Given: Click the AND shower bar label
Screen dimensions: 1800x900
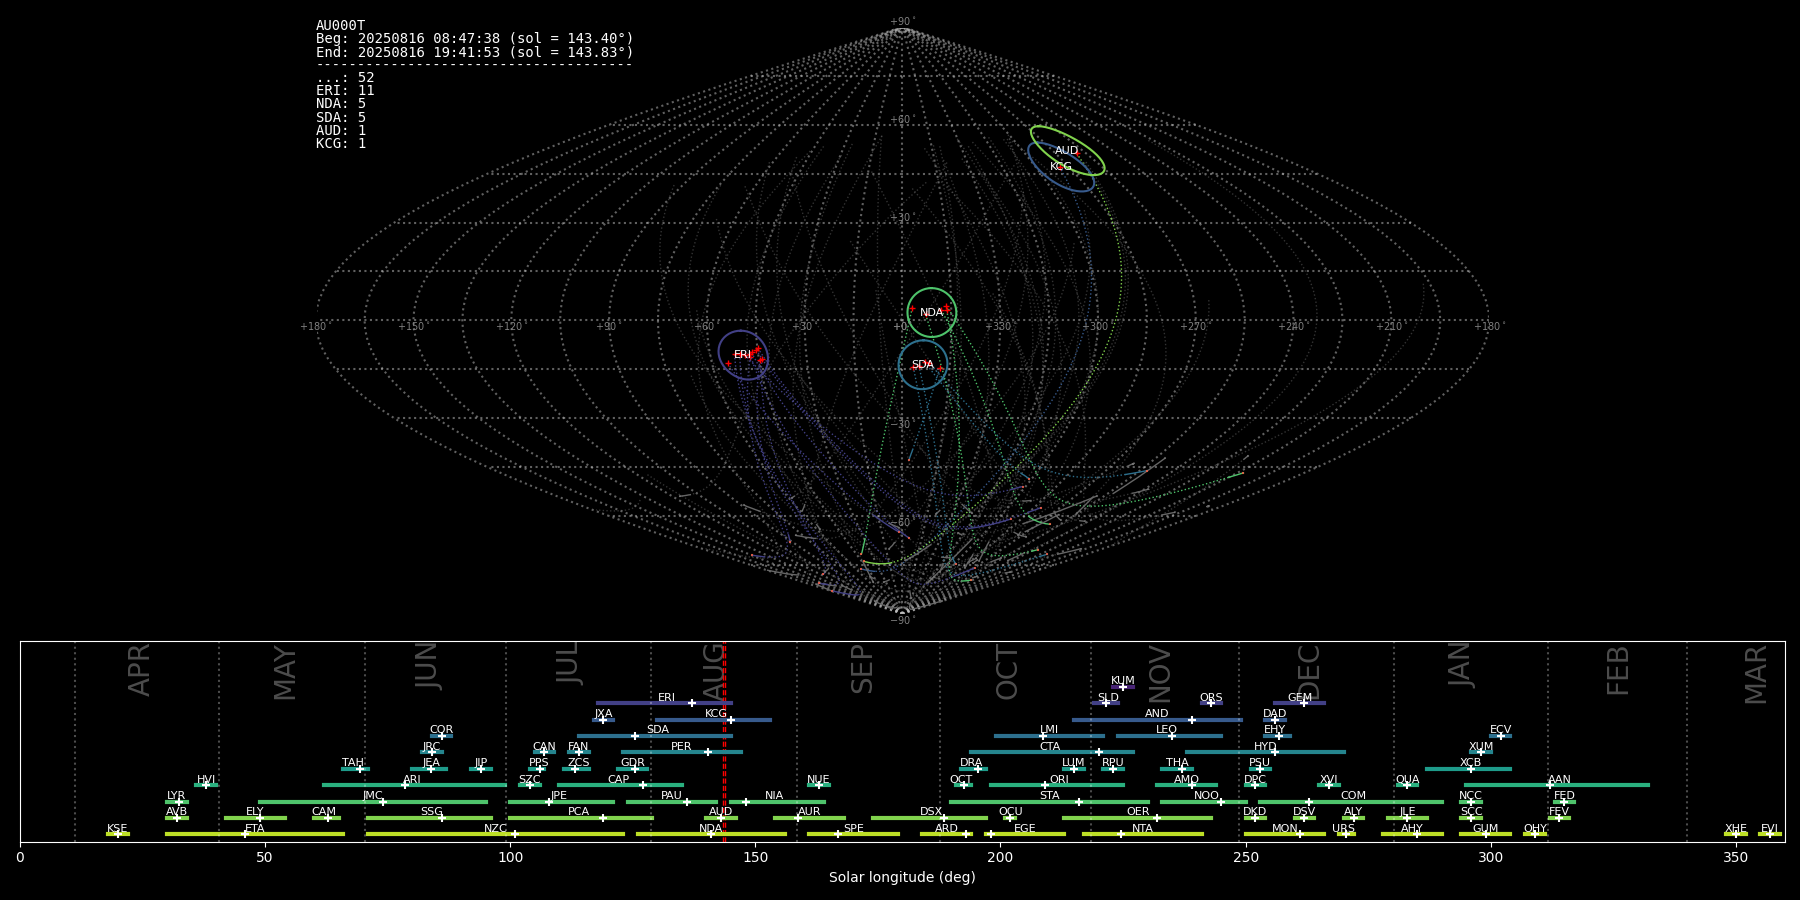Looking at the screenshot, I should 1157,714.
